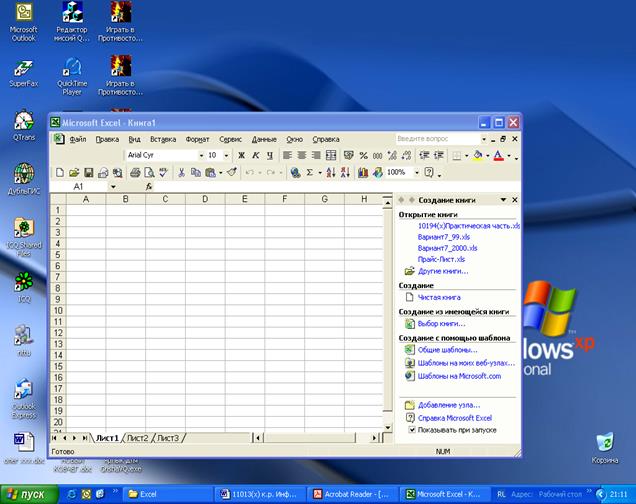Screen dimensions: 636x504
Task: Click the Save diskette icon
Action: click(x=89, y=172)
